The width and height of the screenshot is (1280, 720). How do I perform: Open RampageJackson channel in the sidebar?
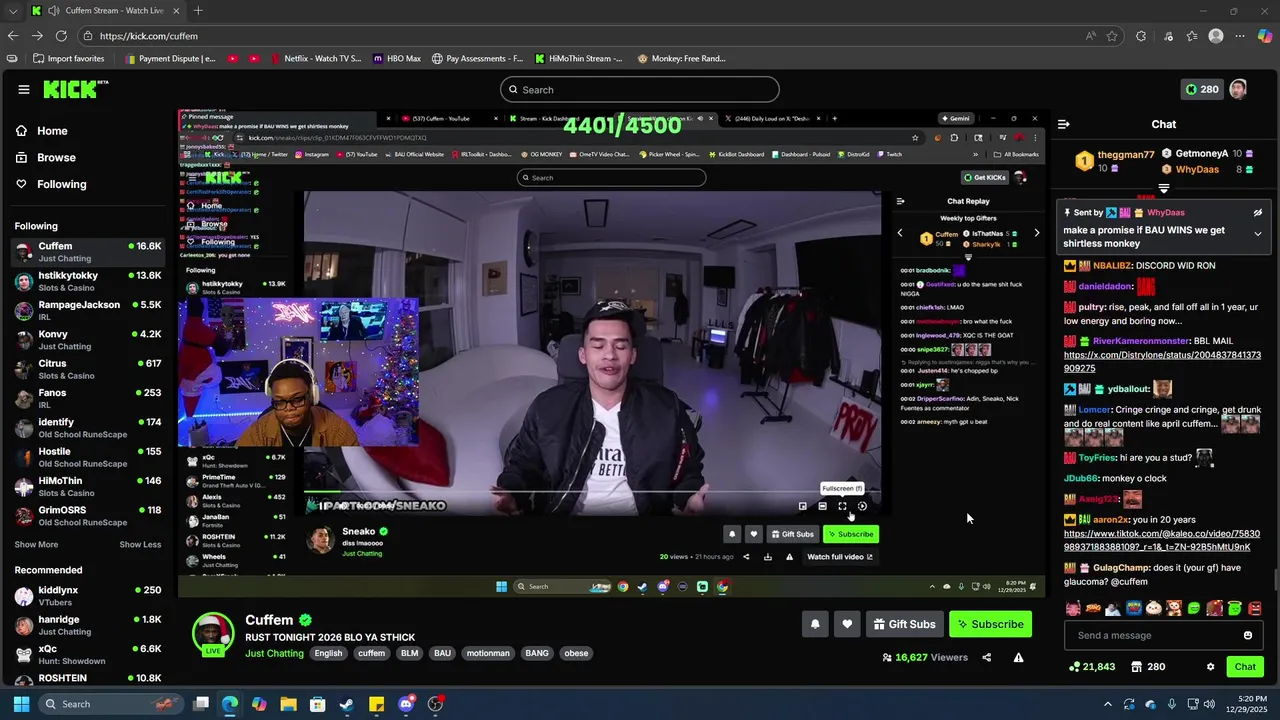pyautogui.click(x=88, y=310)
